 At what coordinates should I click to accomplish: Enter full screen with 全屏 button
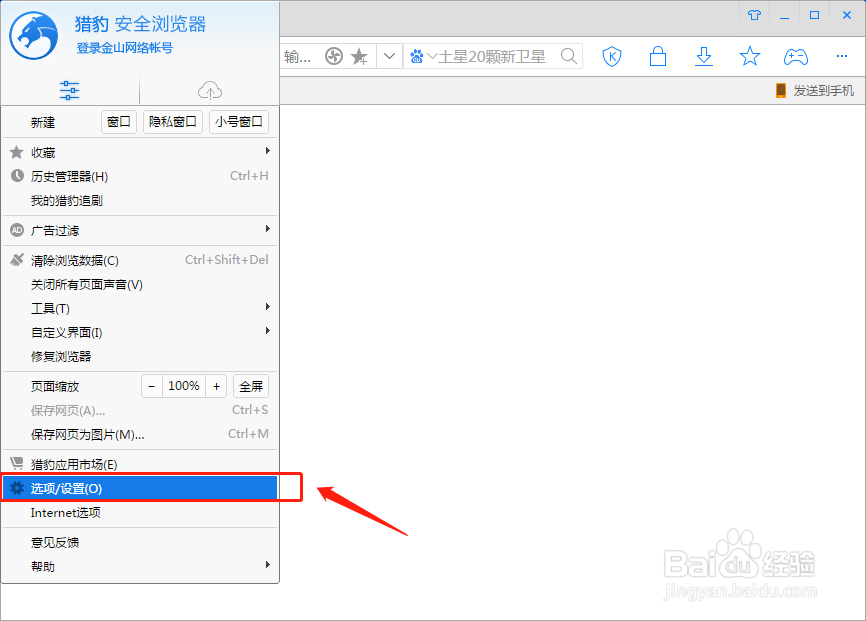[x=251, y=386]
